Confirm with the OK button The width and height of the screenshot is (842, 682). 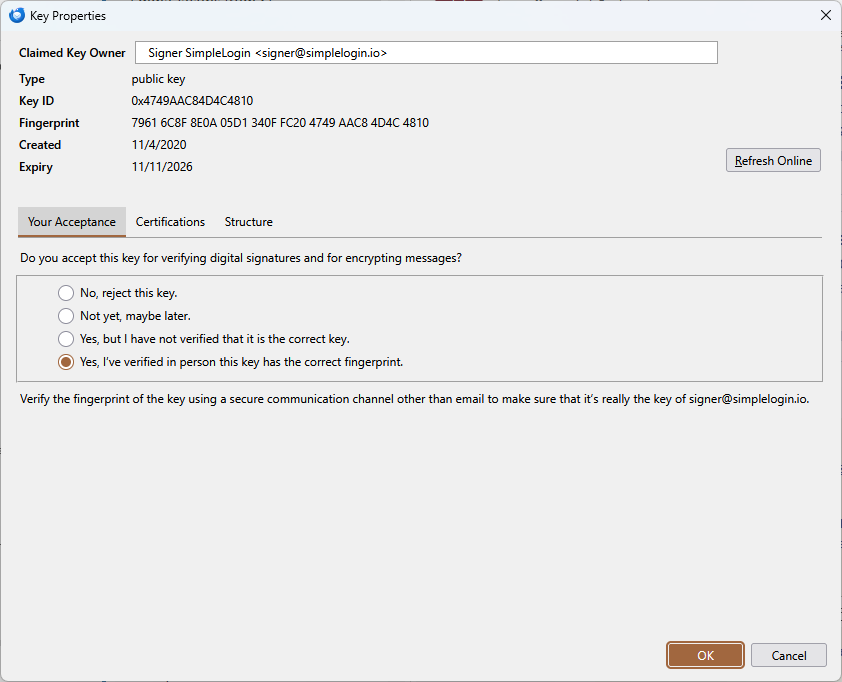pos(705,655)
